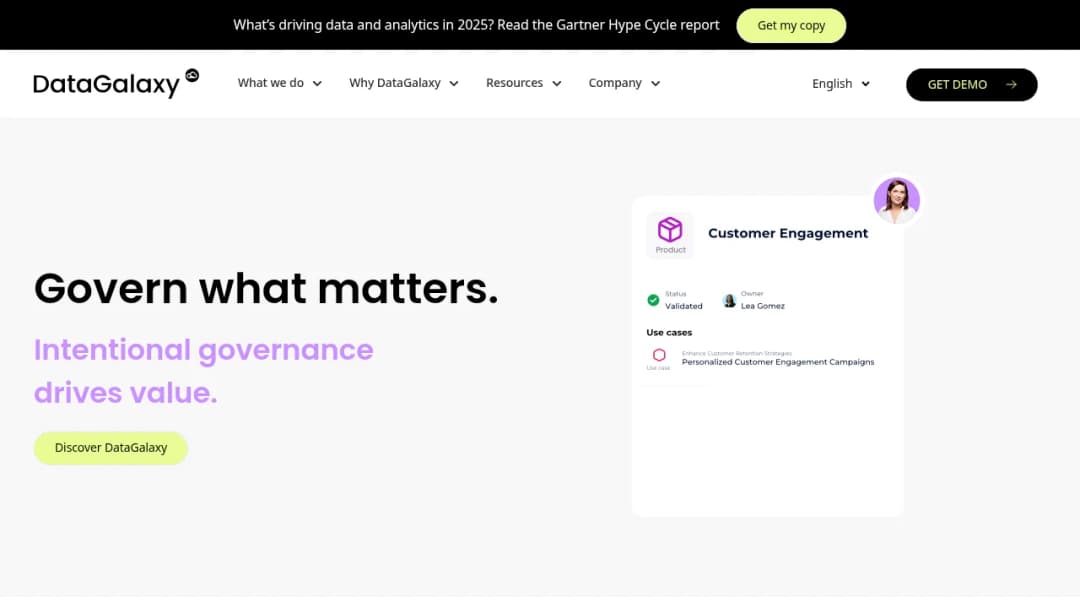Viewport: 1080px width, 608px height.
Task: Expand the Why DataGalaxy chevron
Action: [454, 84]
